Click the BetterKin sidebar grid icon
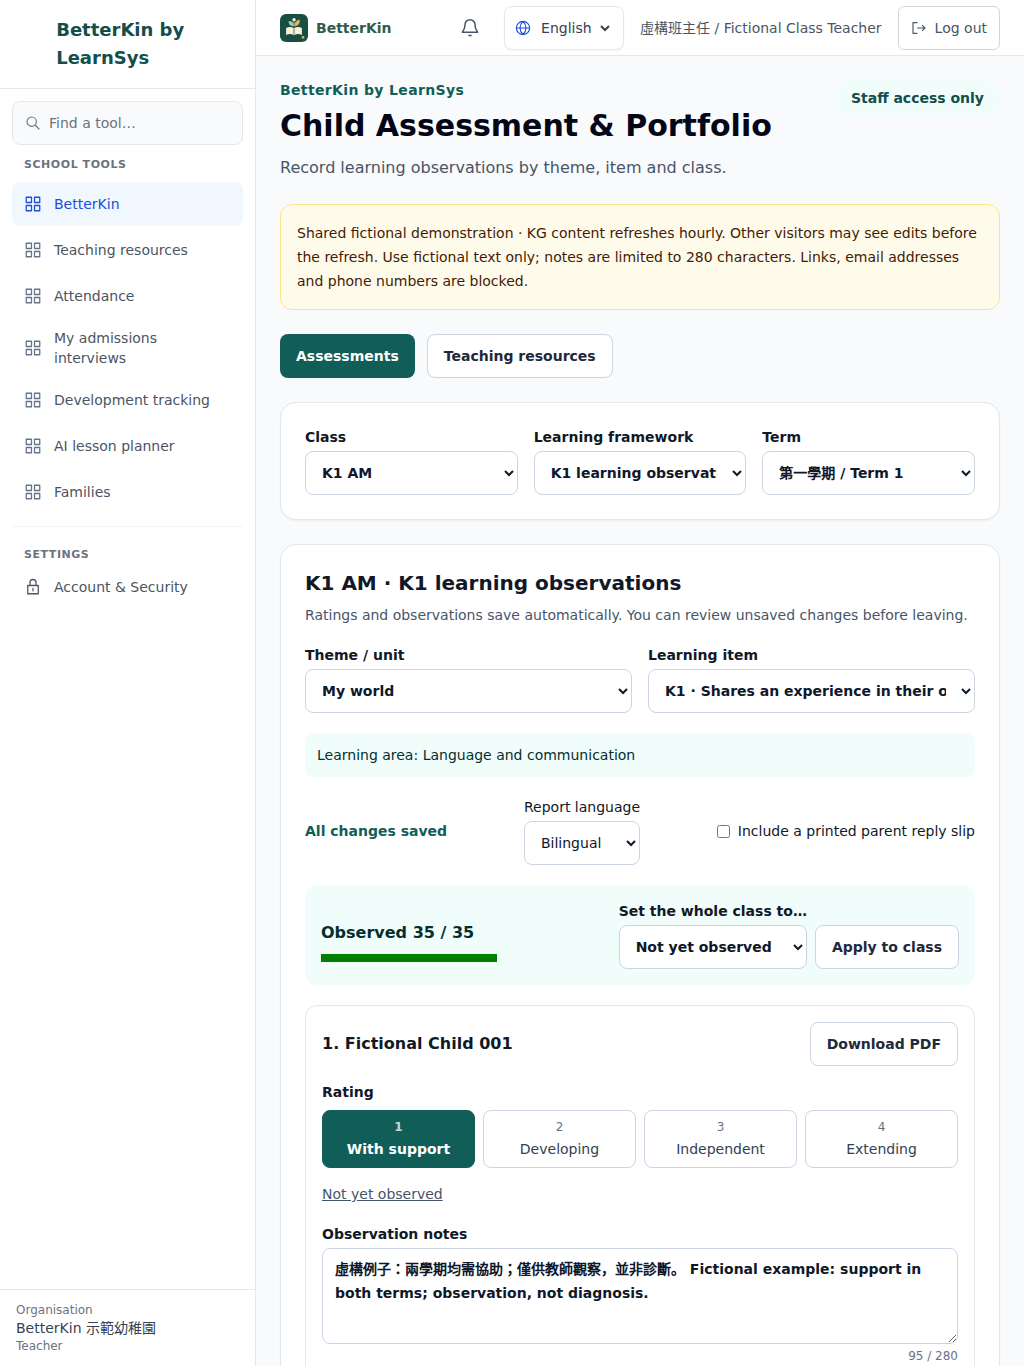This screenshot has width=1024, height=1366. (x=33, y=204)
